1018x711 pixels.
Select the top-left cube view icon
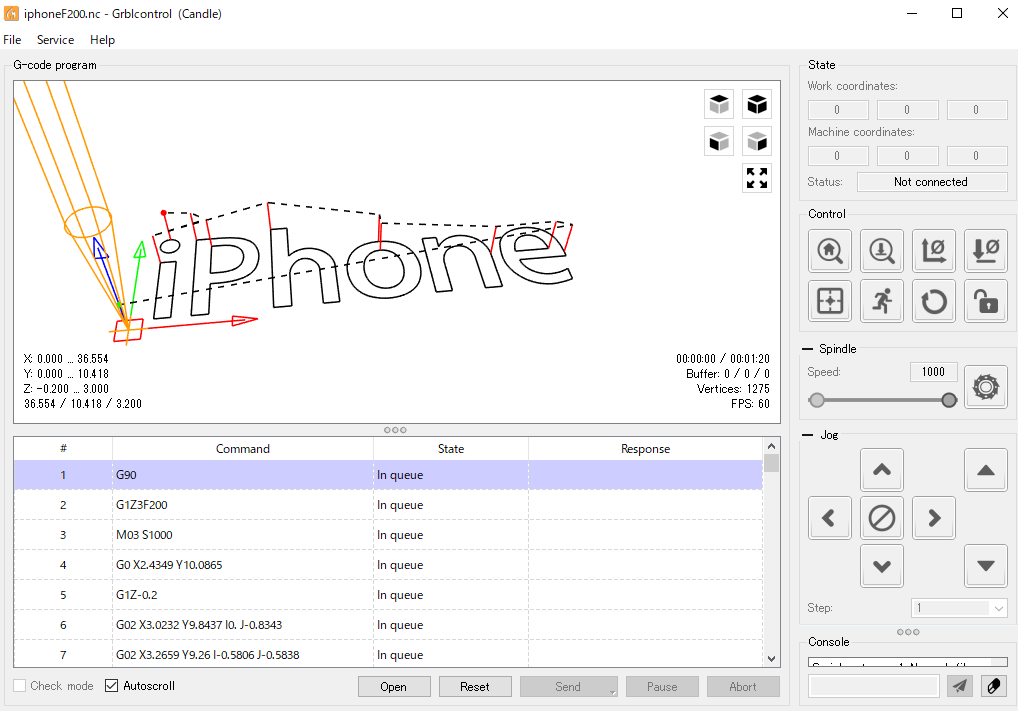[x=719, y=104]
